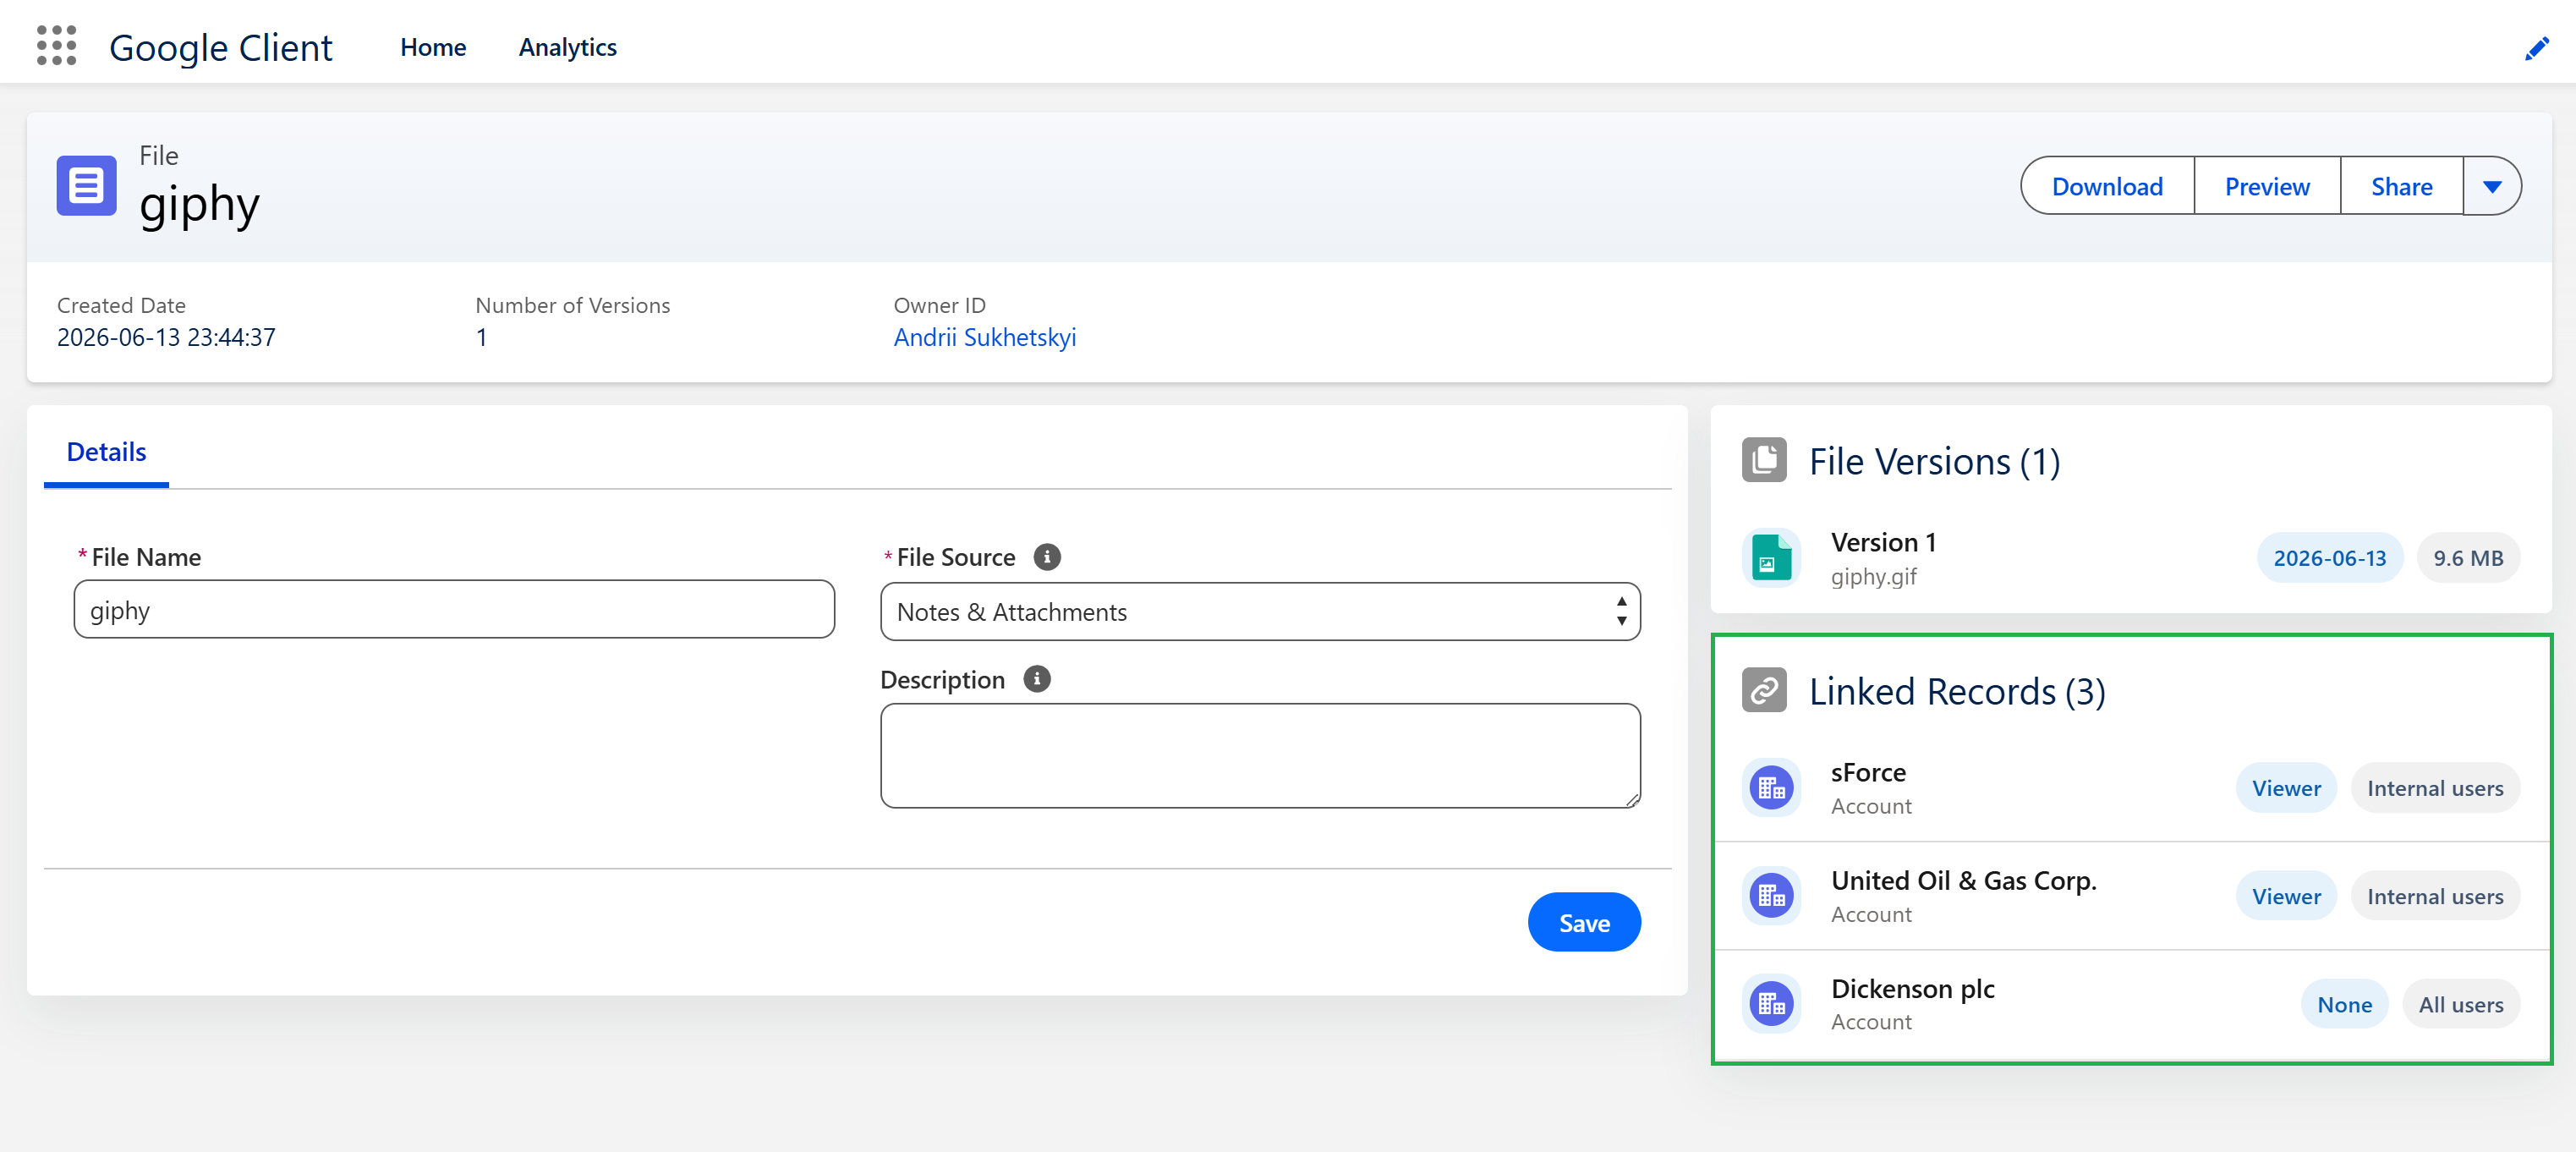Click the Google Client app title

click(220, 47)
